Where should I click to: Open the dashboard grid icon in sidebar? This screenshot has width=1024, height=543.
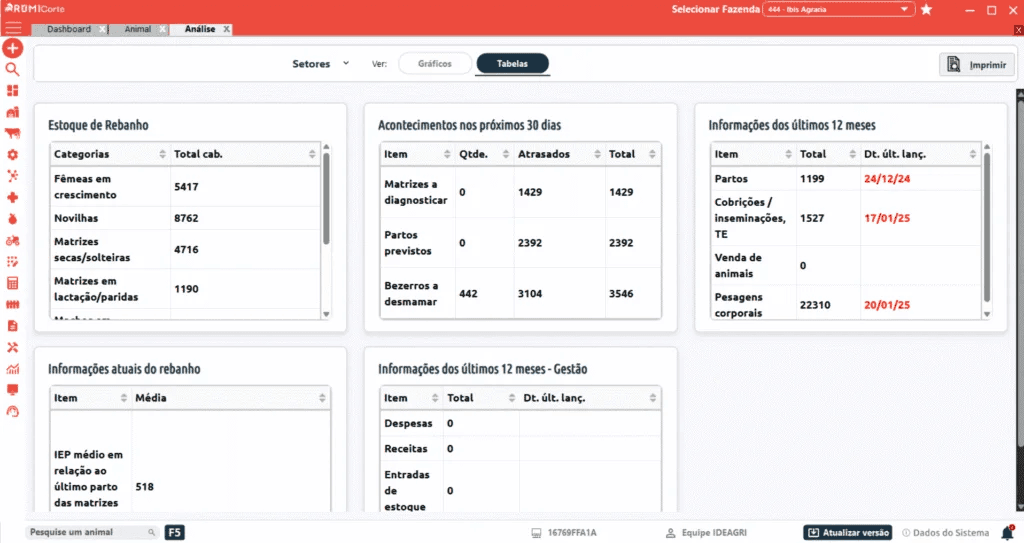[12, 91]
